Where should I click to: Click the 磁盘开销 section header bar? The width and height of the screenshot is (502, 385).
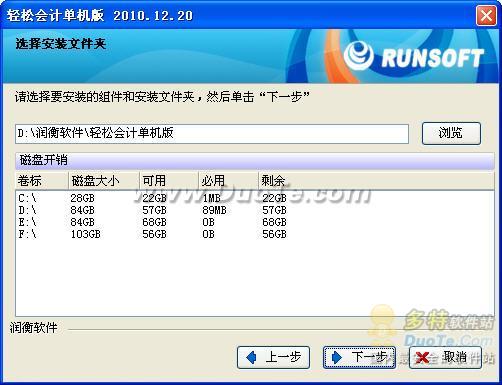pos(255,160)
